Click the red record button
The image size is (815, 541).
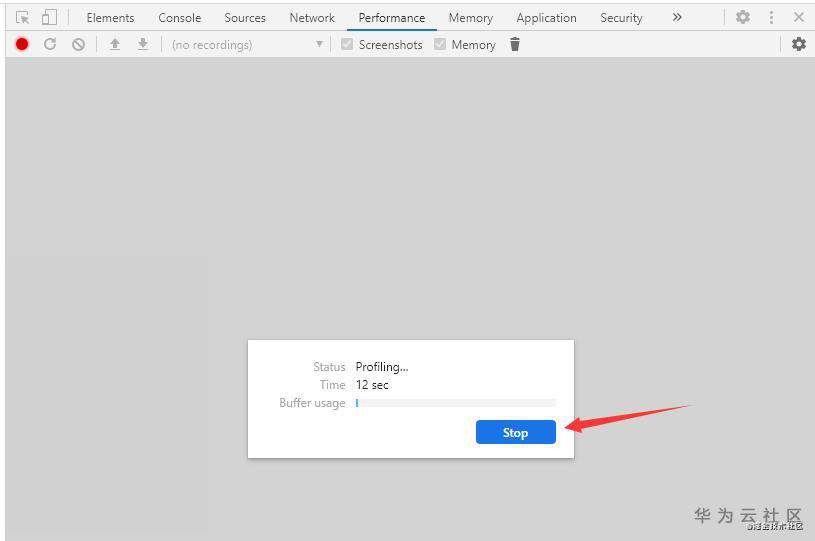point(22,44)
